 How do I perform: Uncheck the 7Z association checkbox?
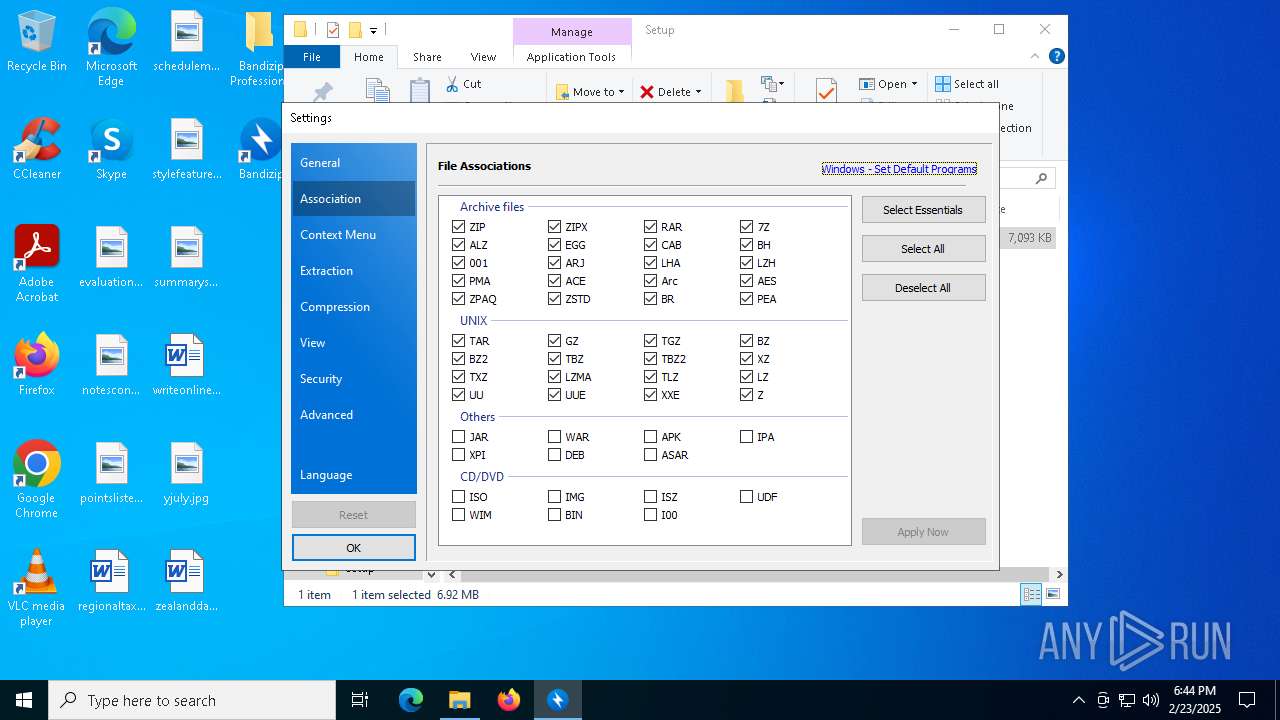[x=747, y=227]
